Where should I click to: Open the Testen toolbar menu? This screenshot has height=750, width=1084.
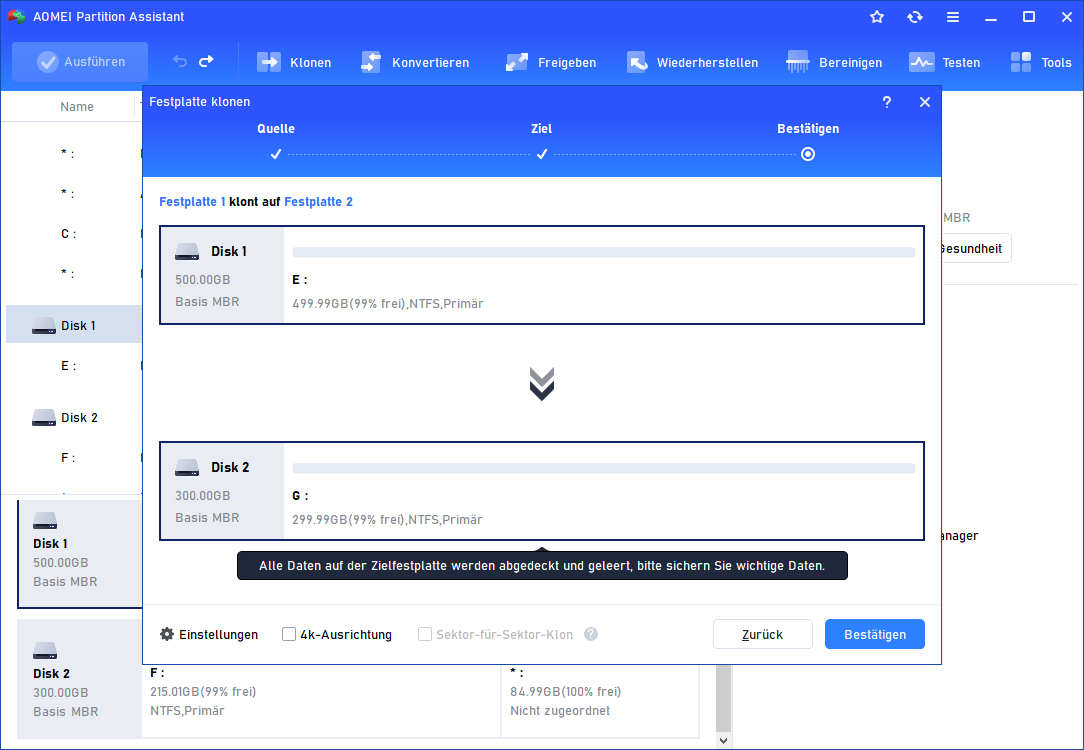(944, 62)
